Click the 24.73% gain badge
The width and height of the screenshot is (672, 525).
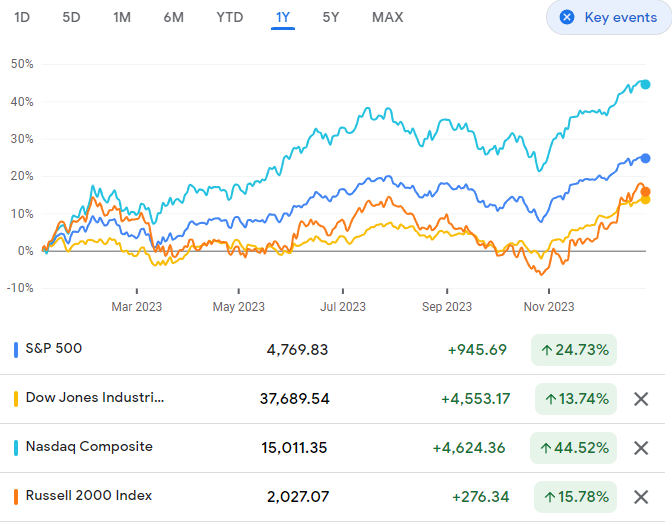point(574,350)
